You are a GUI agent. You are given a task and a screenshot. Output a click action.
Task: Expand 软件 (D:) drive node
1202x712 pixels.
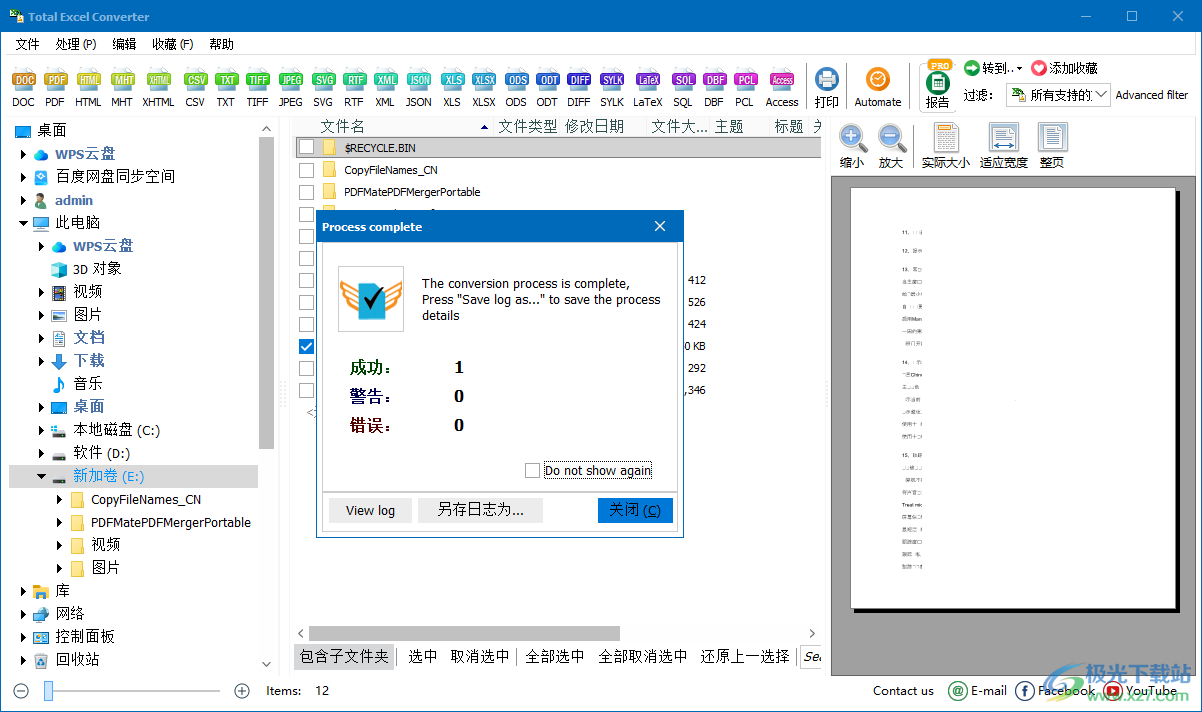(x=42, y=453)
